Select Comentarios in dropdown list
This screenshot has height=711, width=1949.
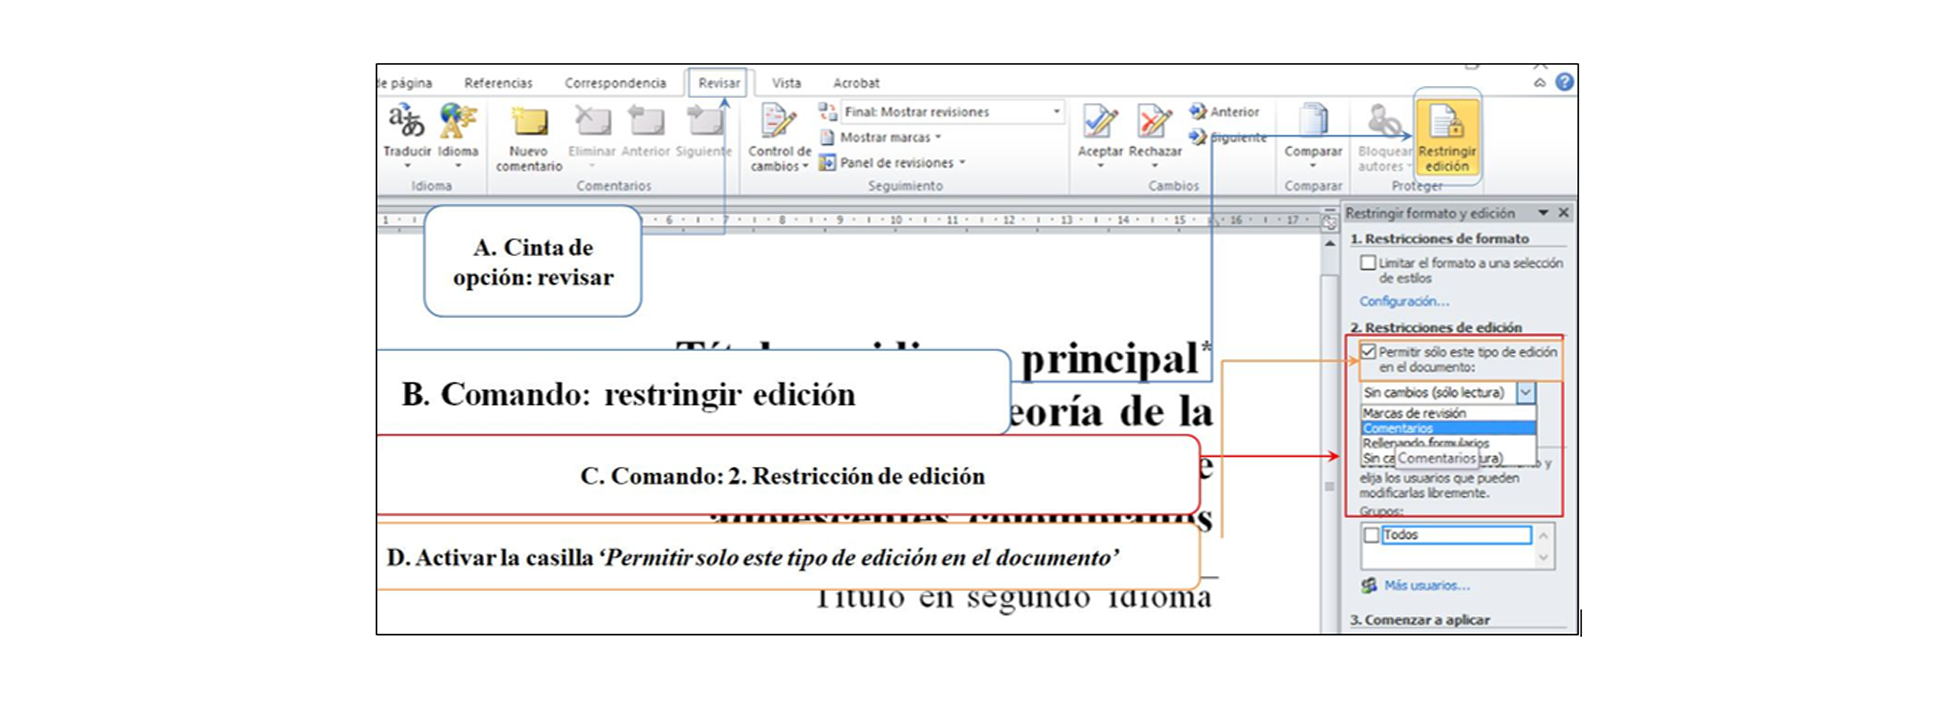1447,428
